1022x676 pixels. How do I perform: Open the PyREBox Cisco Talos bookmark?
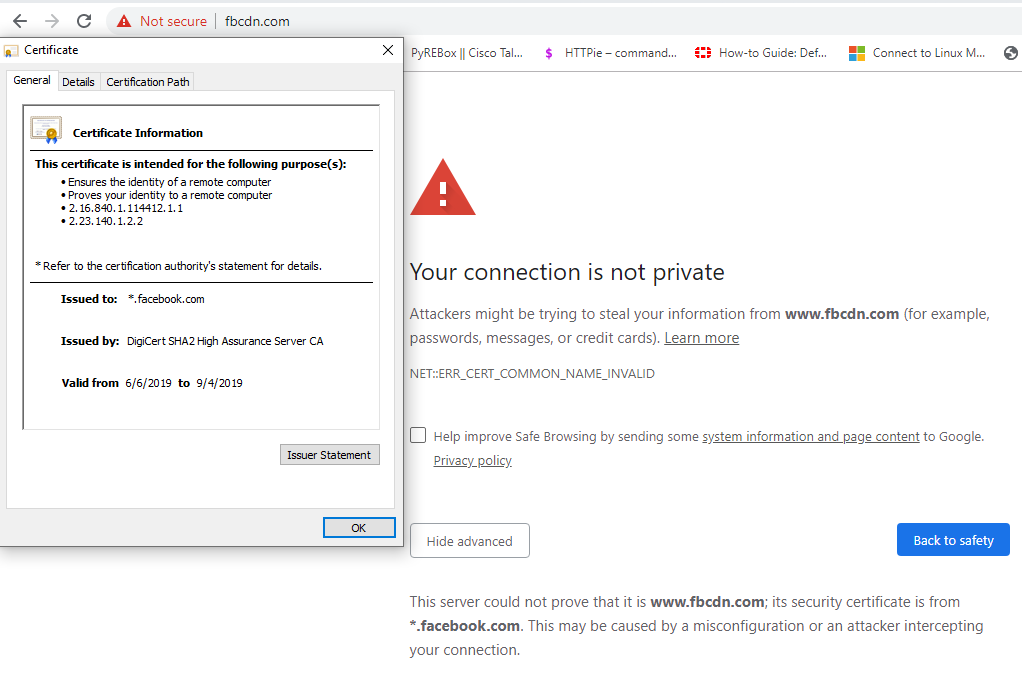pyautogui.click(x=467, y=53)
